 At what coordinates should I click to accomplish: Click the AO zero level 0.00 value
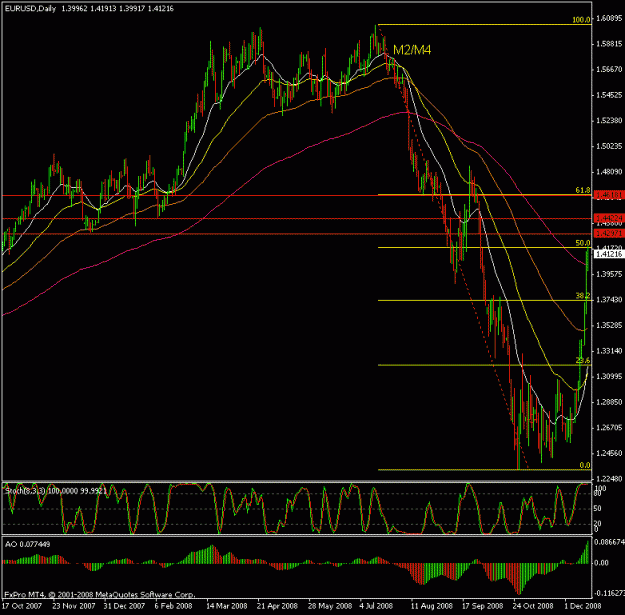[601, 563]
